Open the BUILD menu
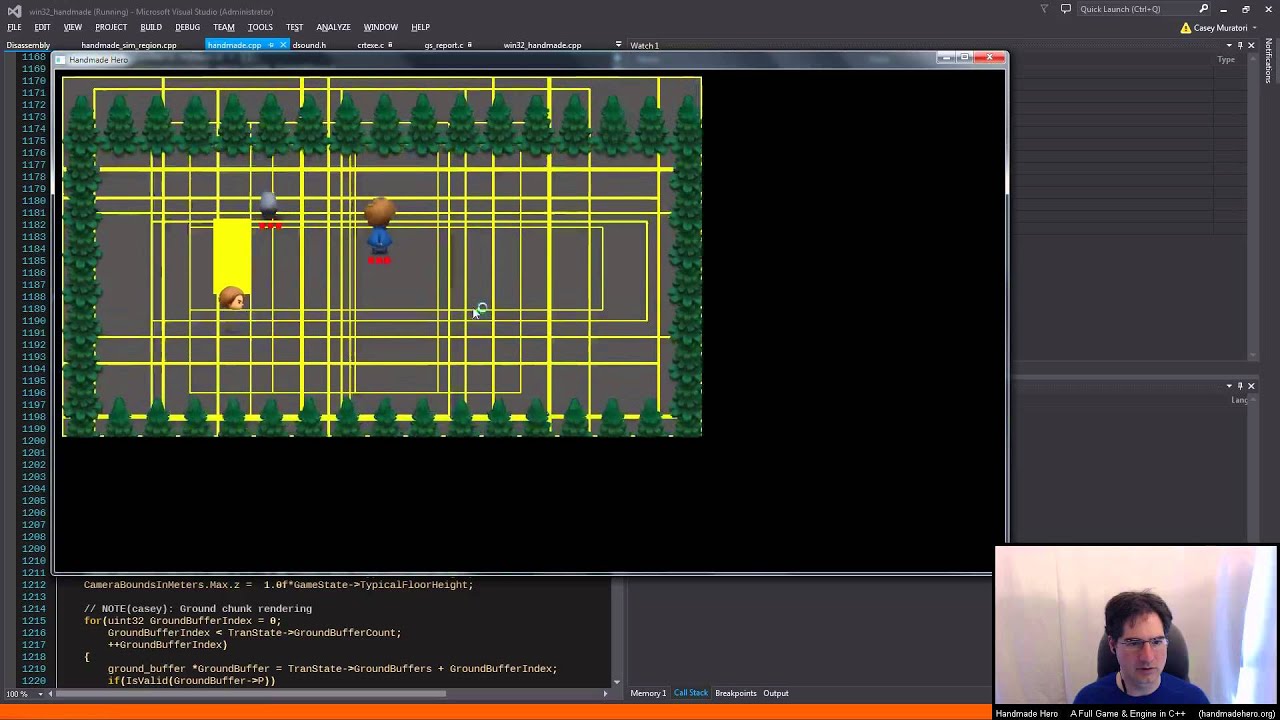 (151, 27)
